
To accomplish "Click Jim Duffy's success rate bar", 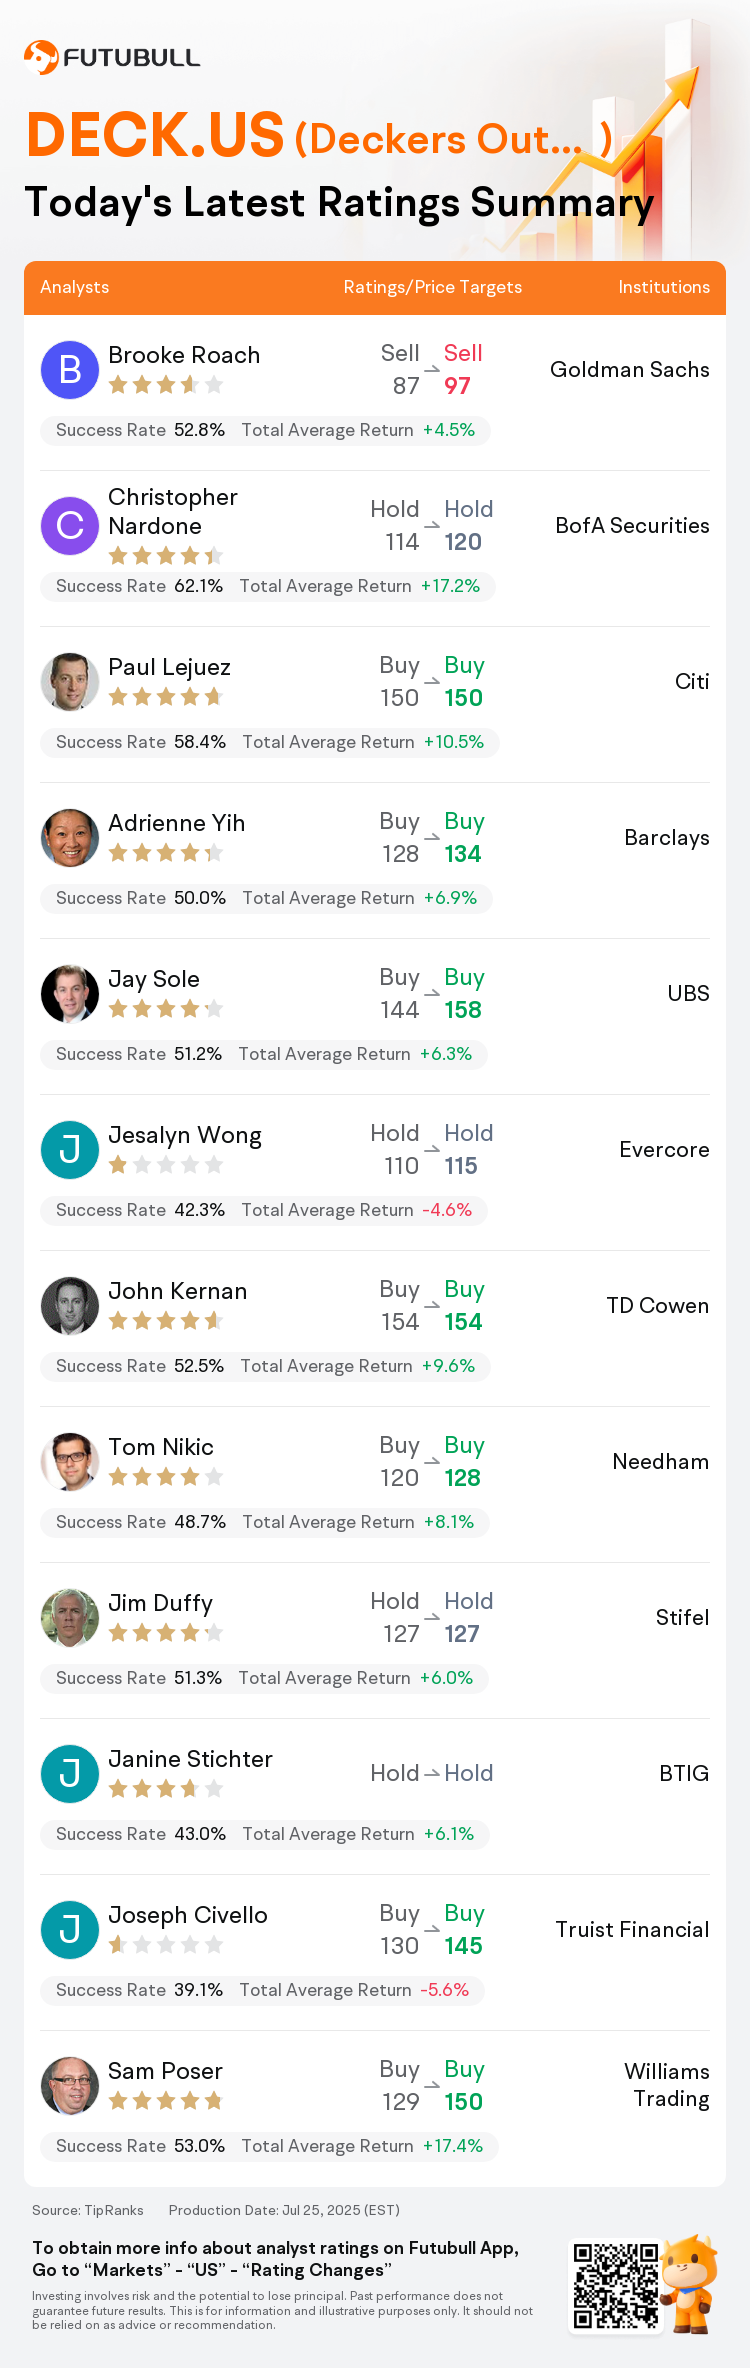I will [x=264, y=1678].
